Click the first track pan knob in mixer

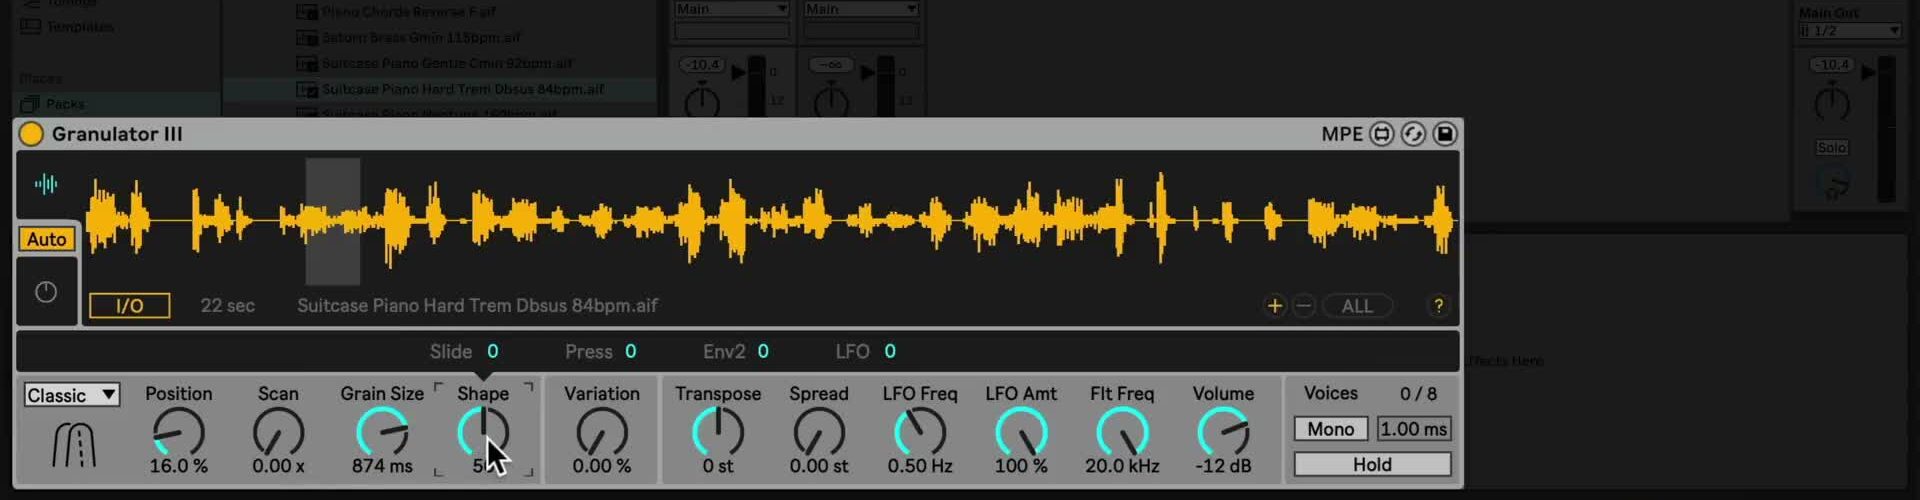(702, 101)
